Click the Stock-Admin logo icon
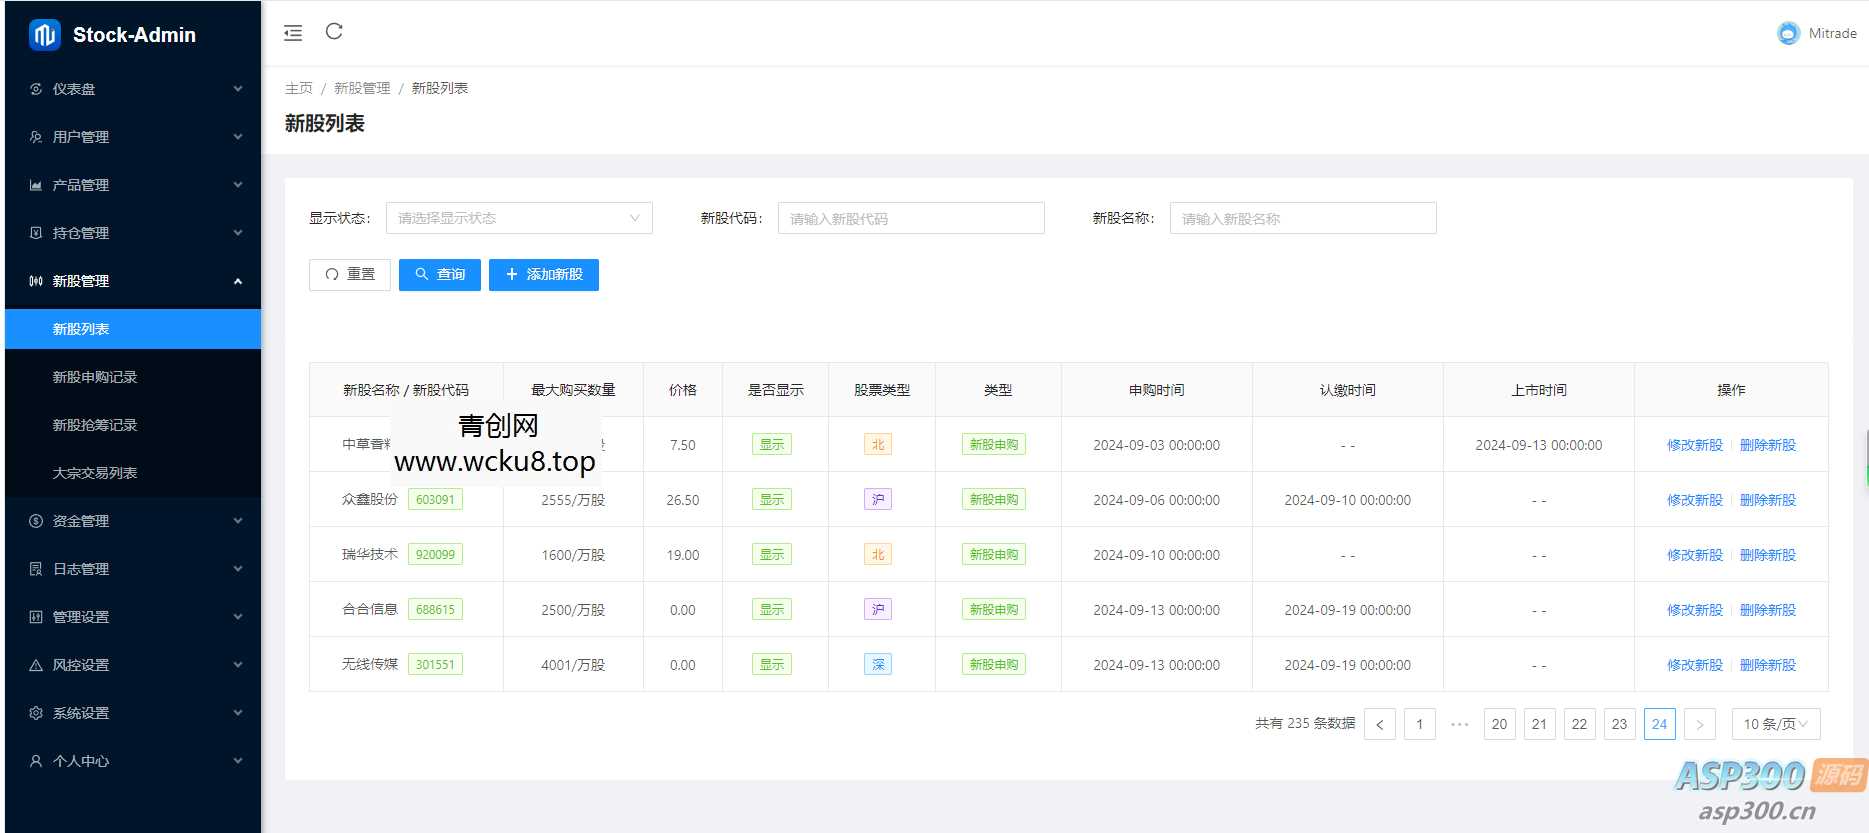Viewport: 1869px width, 833px height. tap(44, 35)
